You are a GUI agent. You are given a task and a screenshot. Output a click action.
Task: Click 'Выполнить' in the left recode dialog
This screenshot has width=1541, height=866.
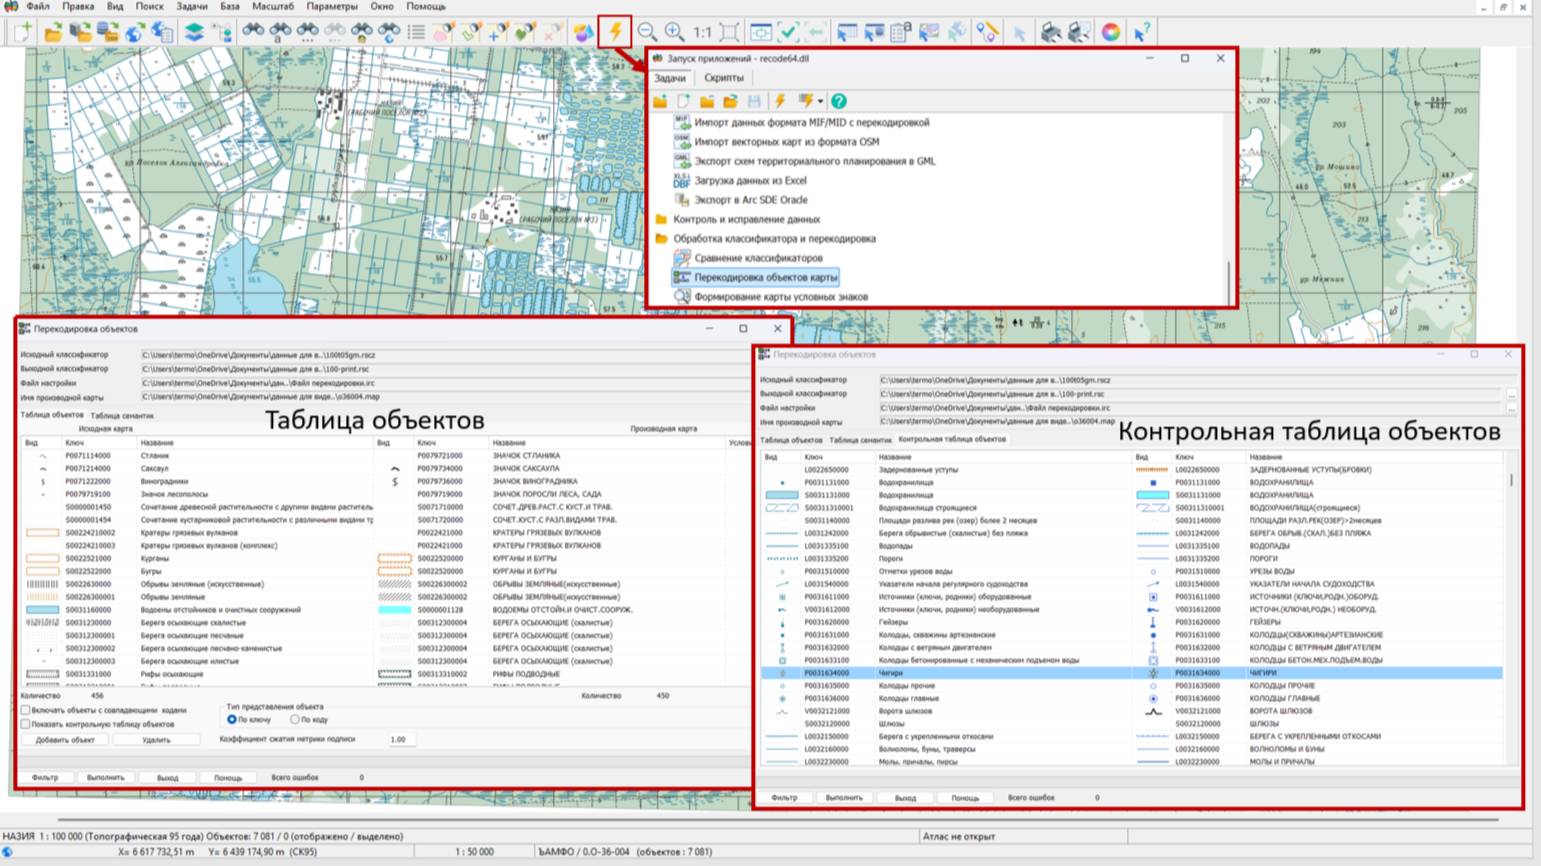point(105,777)
